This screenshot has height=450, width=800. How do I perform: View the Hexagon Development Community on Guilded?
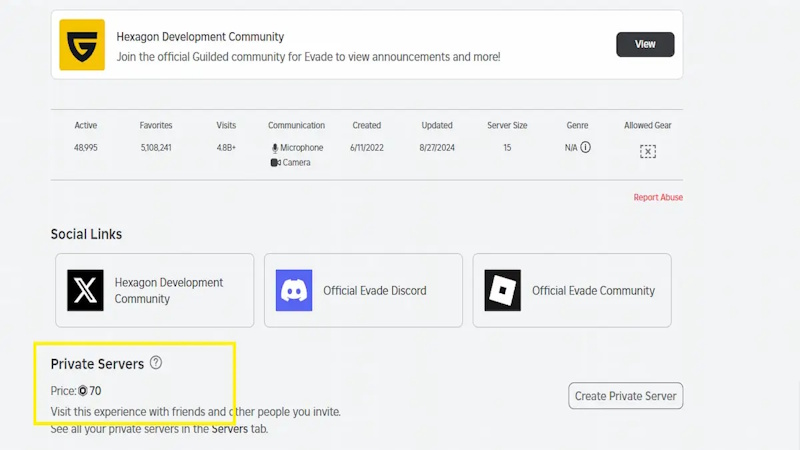[645, 44]
